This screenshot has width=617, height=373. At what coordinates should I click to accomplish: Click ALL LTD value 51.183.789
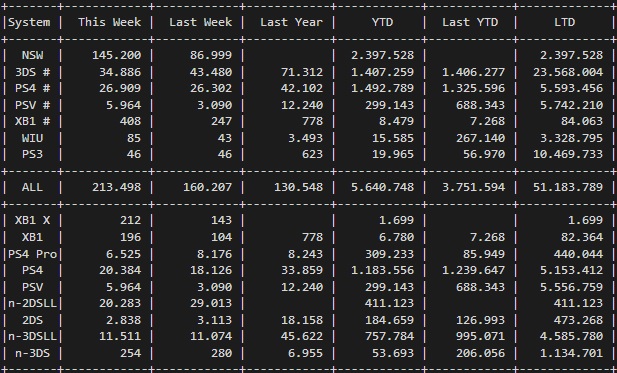point(568,187)
